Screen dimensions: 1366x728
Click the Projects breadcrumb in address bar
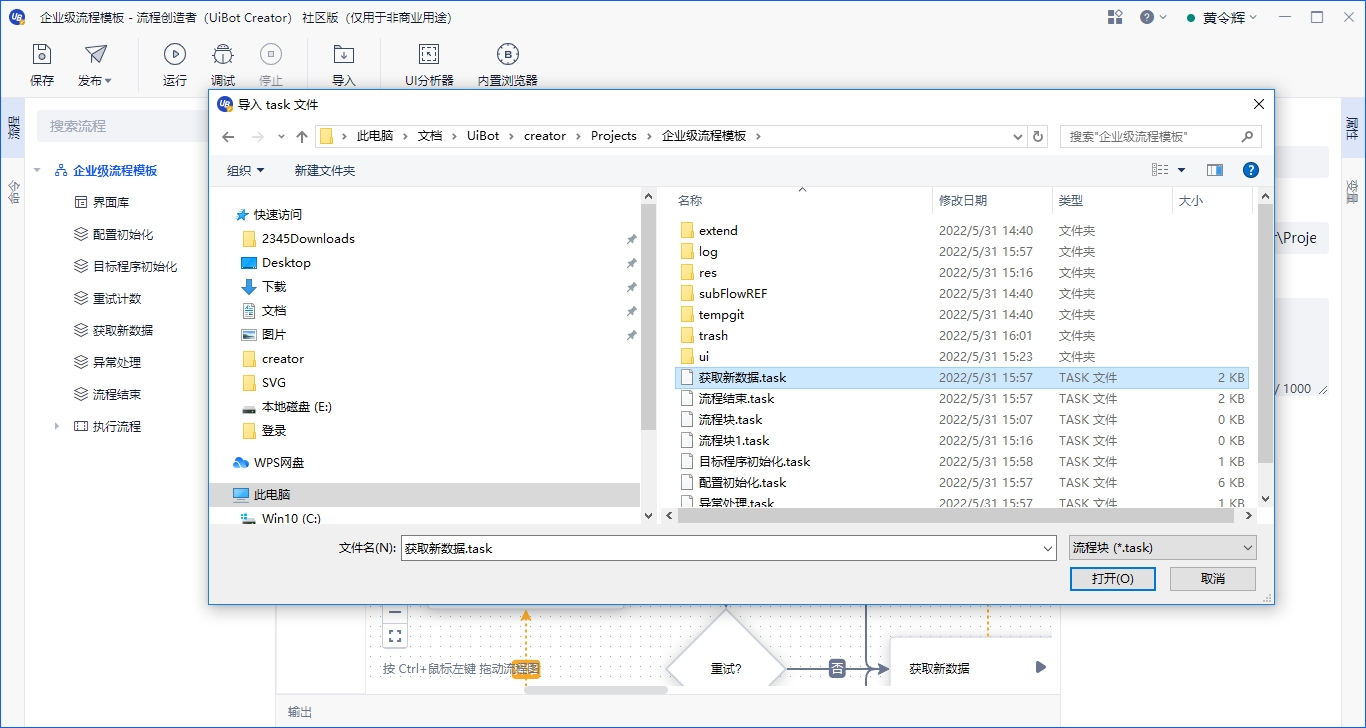[613, 136]
